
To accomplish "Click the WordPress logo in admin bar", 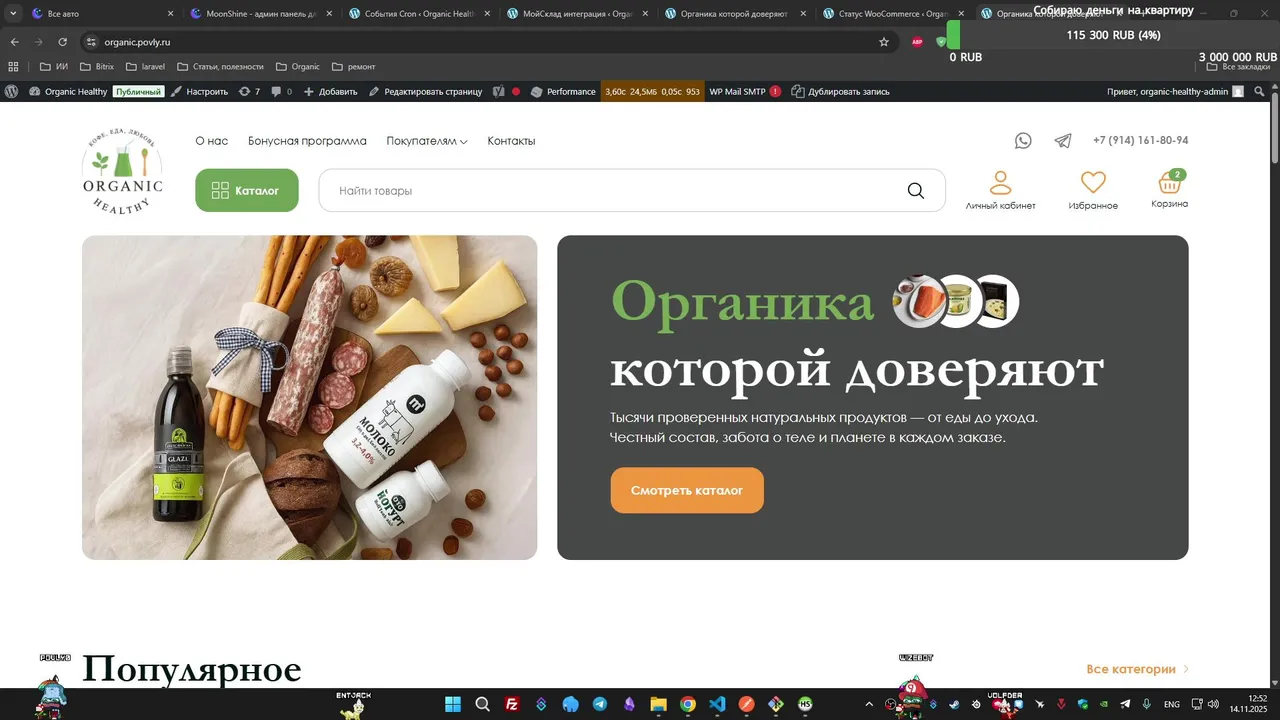I will [12, 91].
